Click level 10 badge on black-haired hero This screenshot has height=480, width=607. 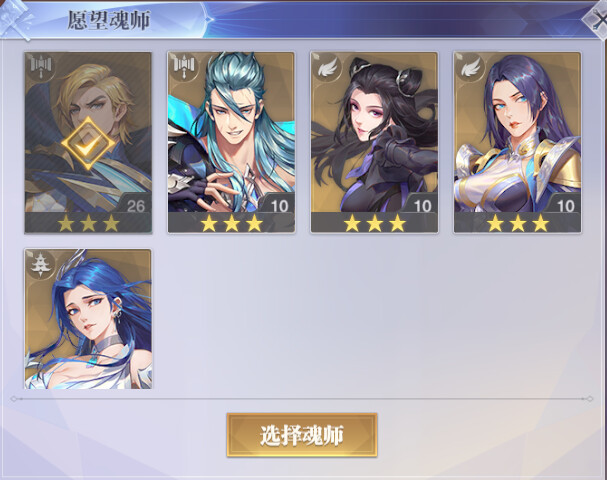422,205
